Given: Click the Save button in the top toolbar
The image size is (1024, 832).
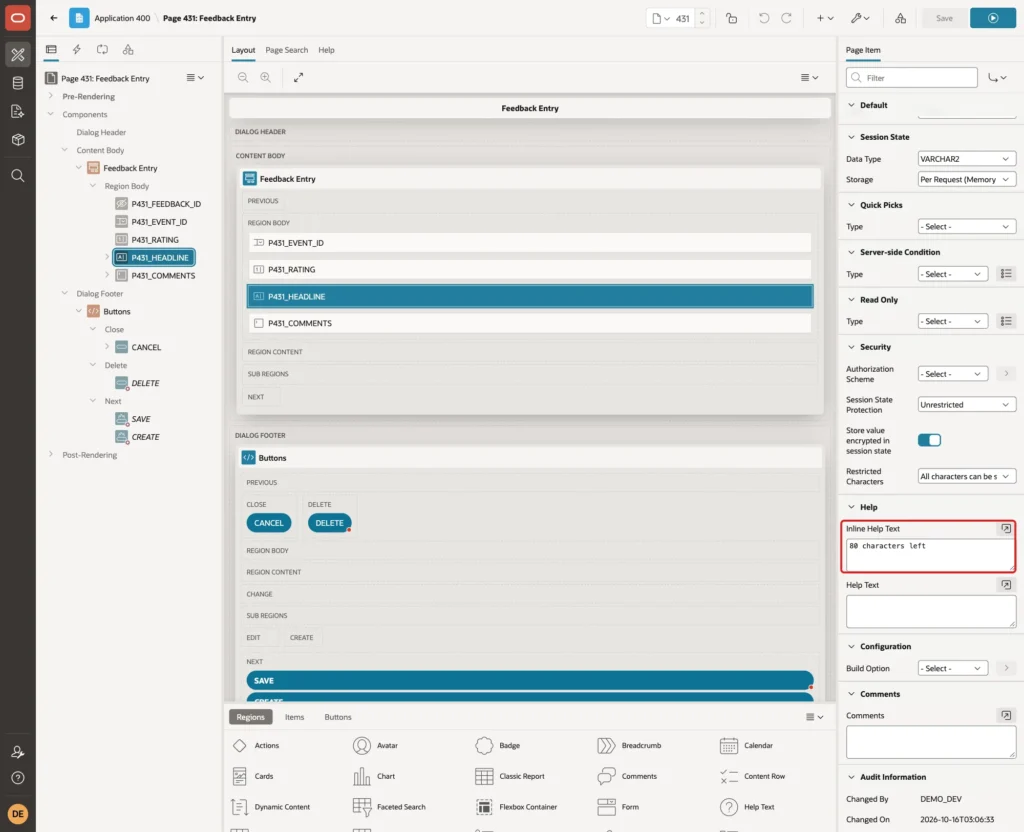Looking at the screenshot, I should (944, 18).
